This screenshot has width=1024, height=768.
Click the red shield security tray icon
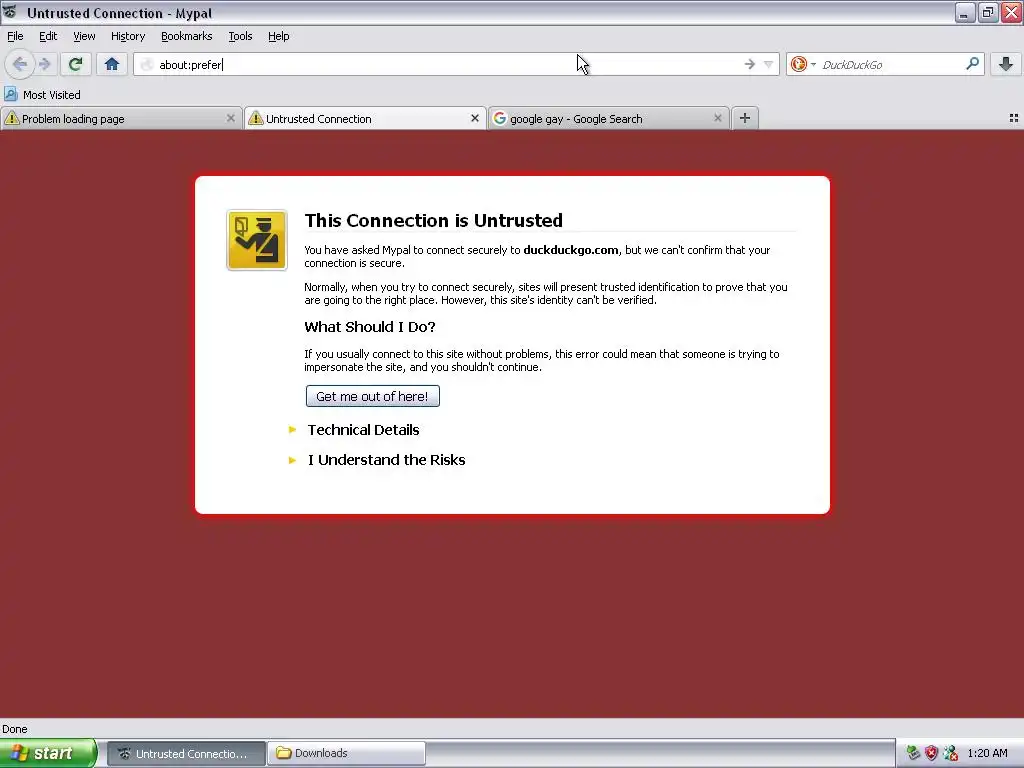(x=931, y=753)
